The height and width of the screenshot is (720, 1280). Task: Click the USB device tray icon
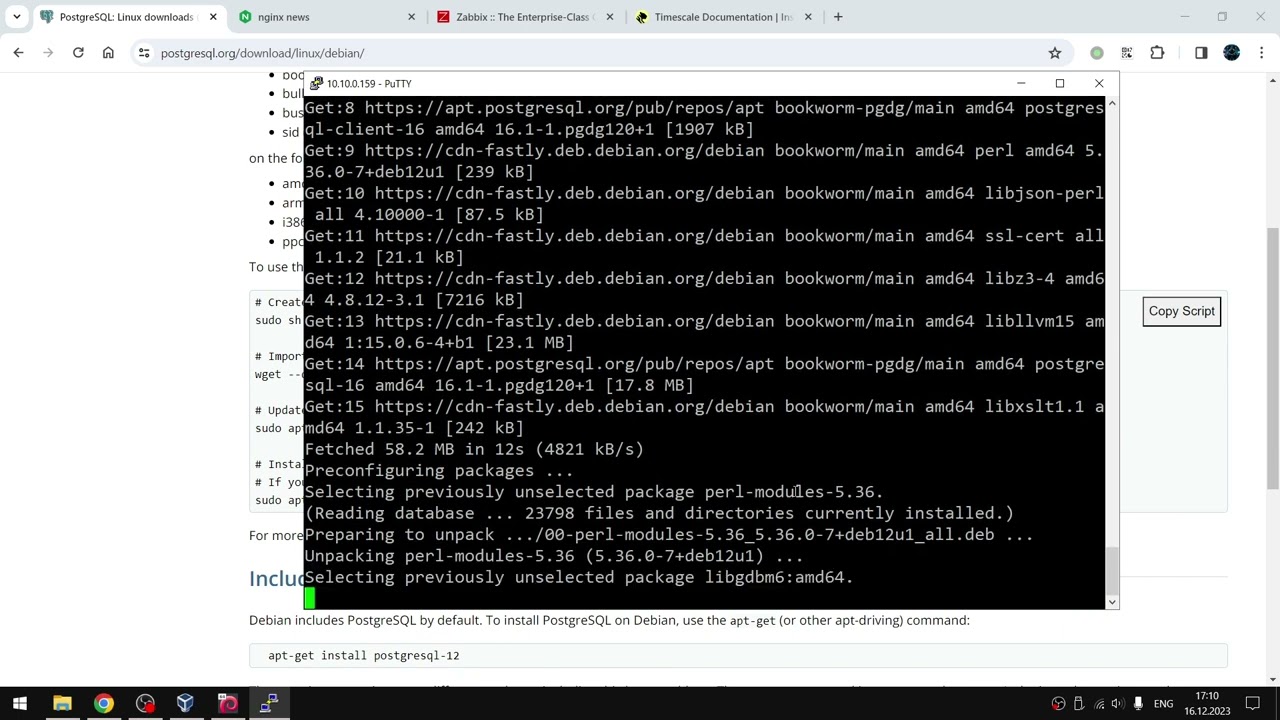[x=1078, y=704]
